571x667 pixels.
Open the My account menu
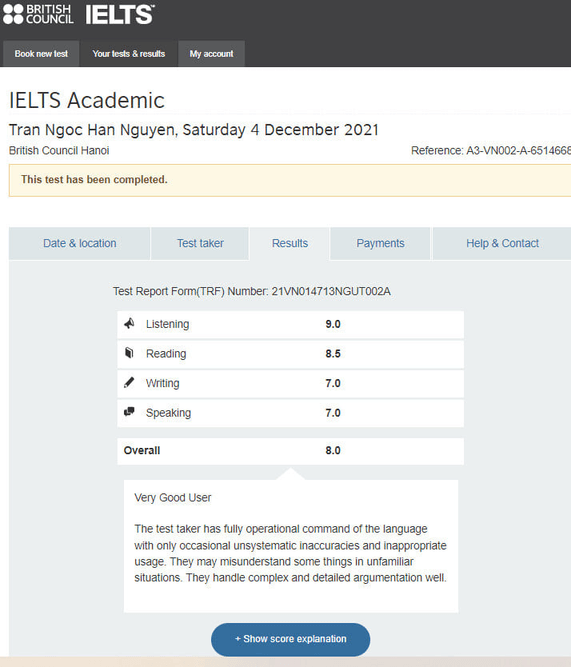click(x=211, y=54)
